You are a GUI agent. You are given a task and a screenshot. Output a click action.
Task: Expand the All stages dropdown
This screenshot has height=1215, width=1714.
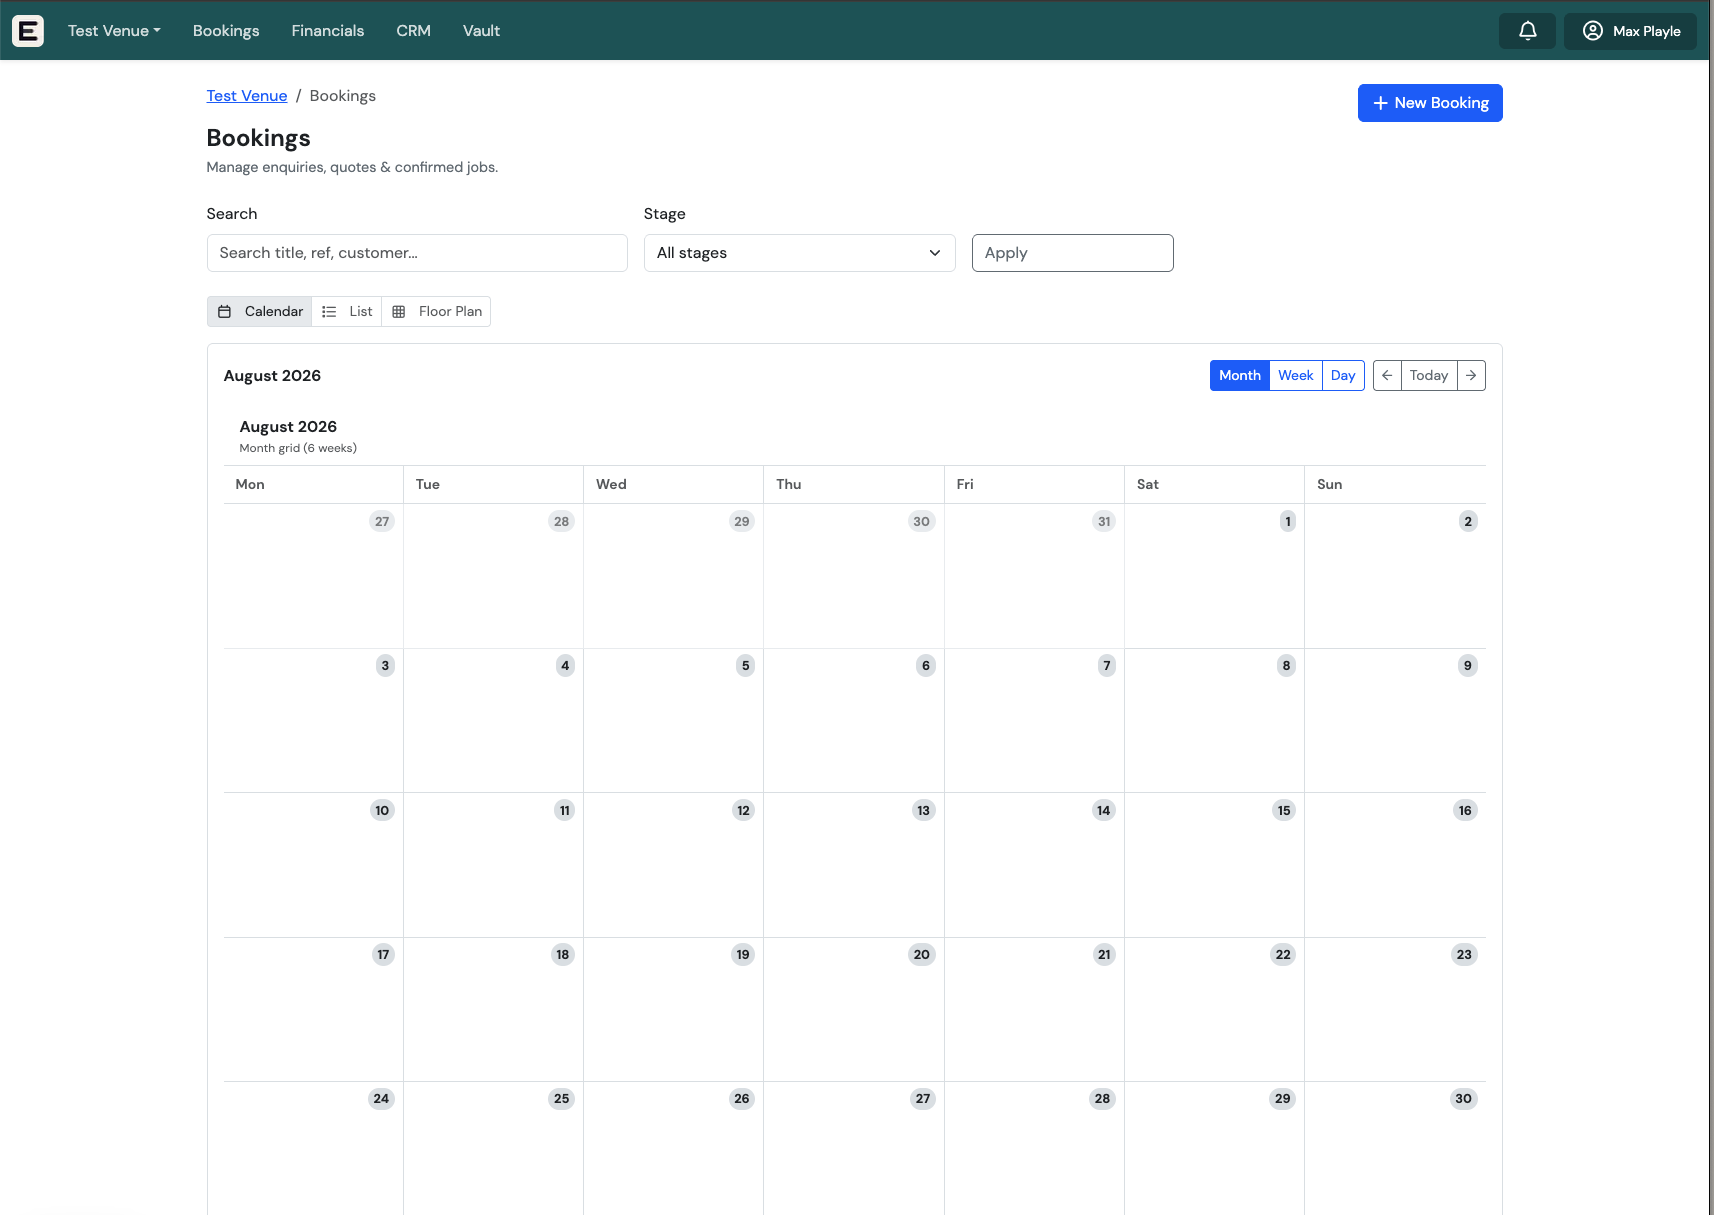pos(800,253)
